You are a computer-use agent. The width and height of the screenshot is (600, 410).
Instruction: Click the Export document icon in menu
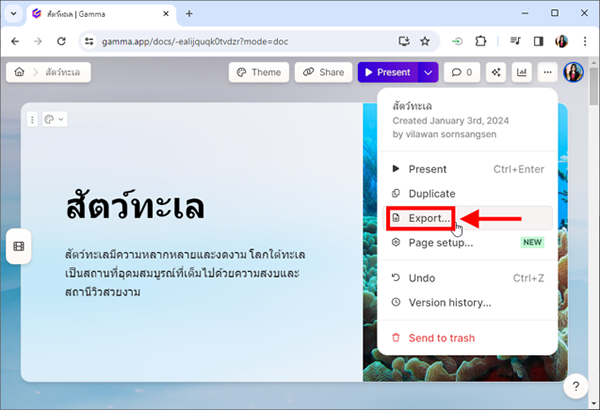click(x=396, y=218)
